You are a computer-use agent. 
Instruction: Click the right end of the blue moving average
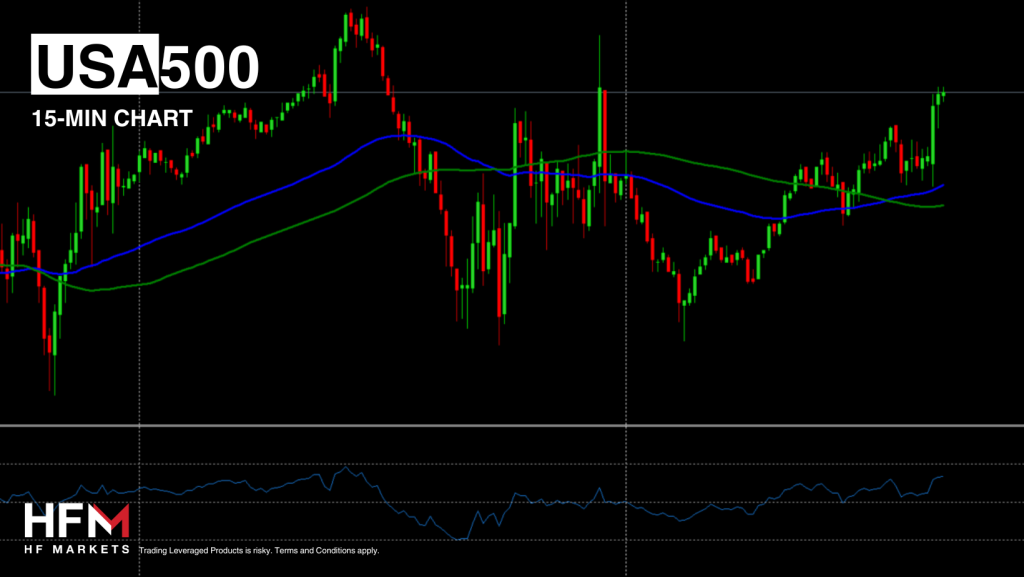pyautogui.click(x=942, y=185)
